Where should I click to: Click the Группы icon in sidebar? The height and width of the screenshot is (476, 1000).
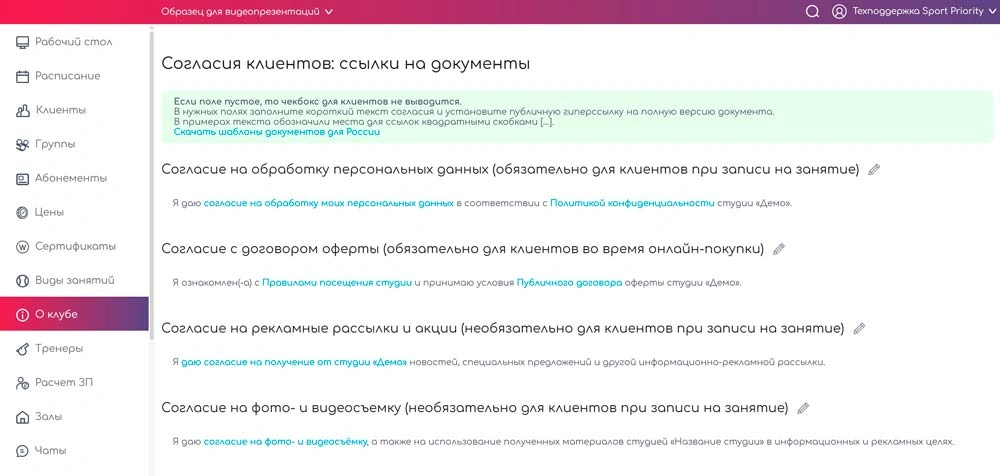22,144
